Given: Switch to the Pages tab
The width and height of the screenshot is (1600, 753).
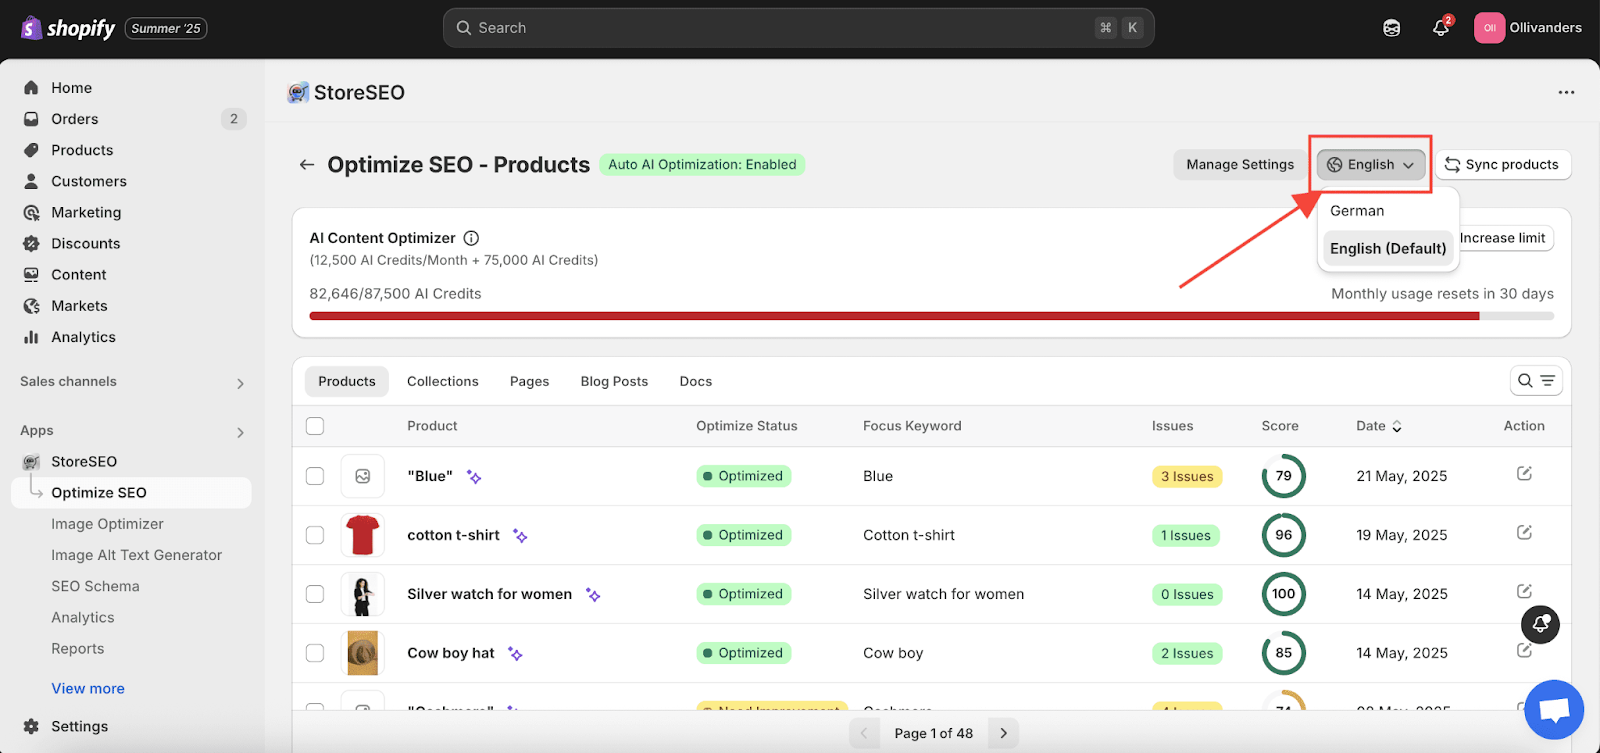Looking at the screenshot, I should (x=529, y=381).
